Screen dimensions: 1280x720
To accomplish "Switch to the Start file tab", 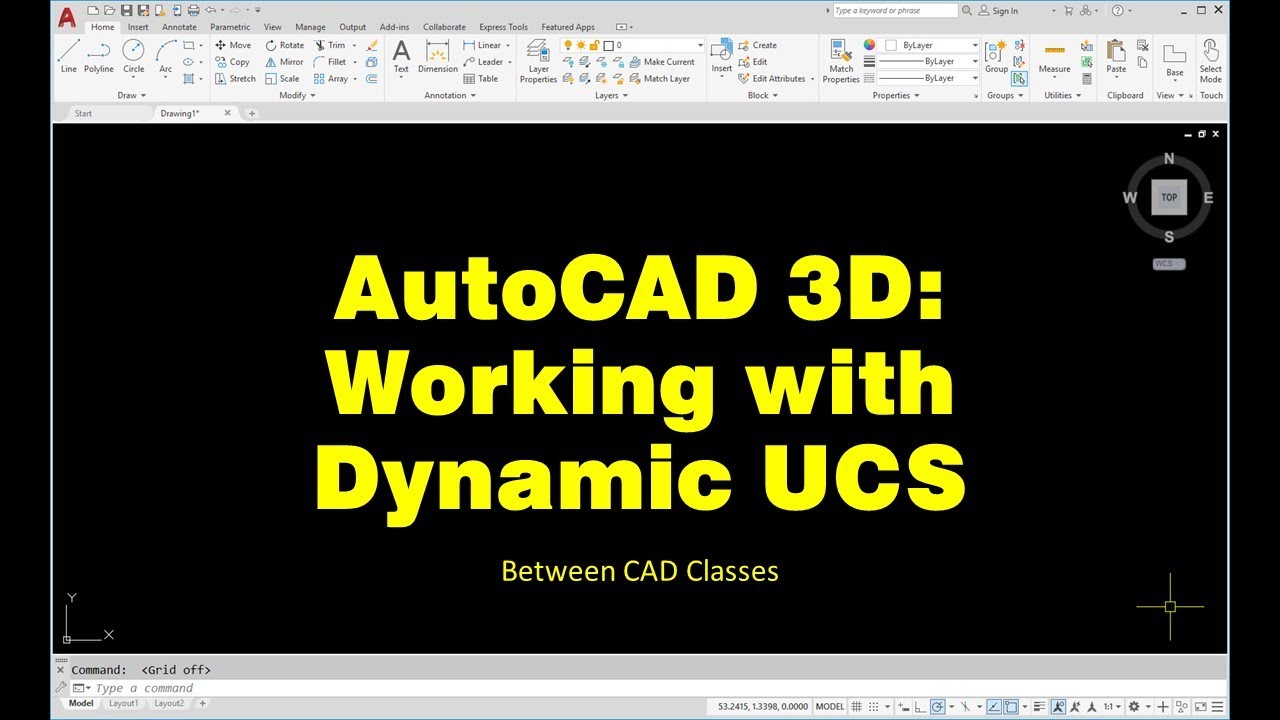I will tap(84, 113).
